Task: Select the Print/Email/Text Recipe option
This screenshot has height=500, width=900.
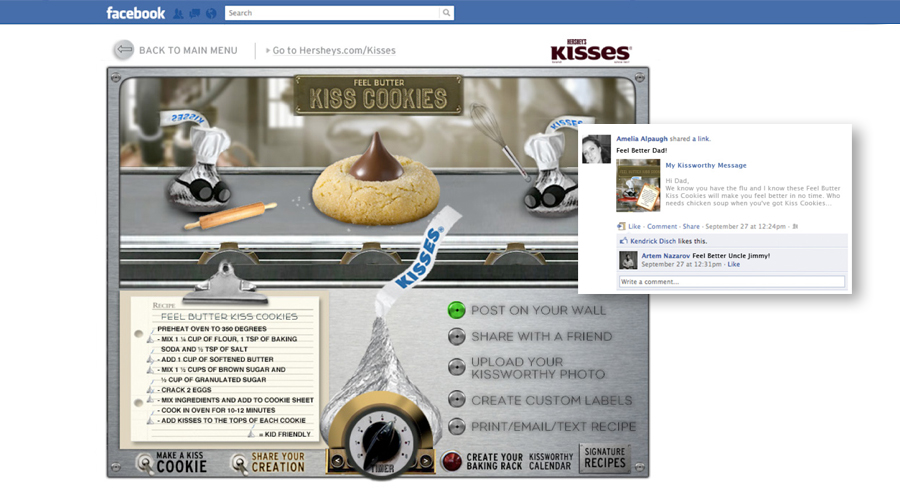Action: (457, 426)
